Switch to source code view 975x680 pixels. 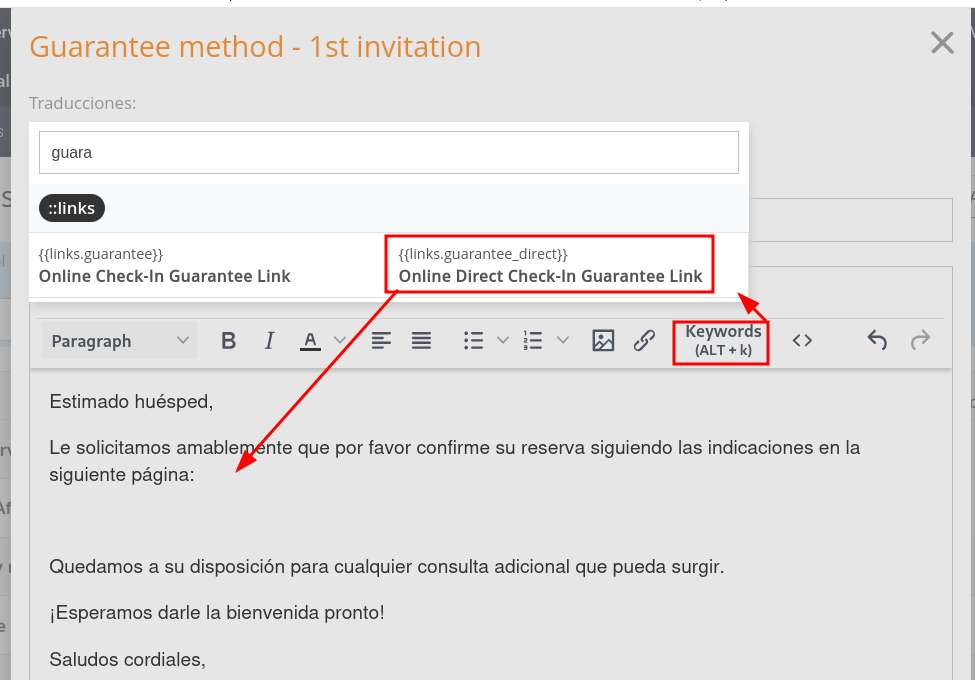(x=802, y=341)
